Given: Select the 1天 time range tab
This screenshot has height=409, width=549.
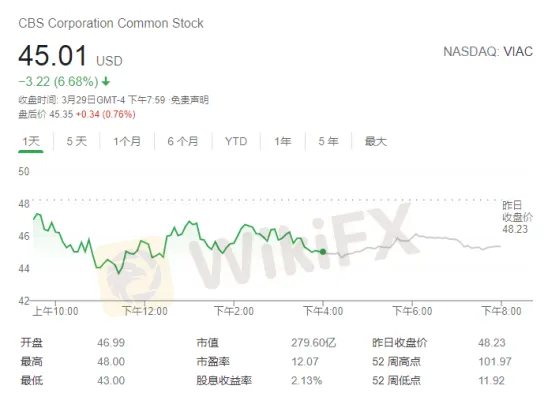Looking at the screenshot, I should coord(31,141).
